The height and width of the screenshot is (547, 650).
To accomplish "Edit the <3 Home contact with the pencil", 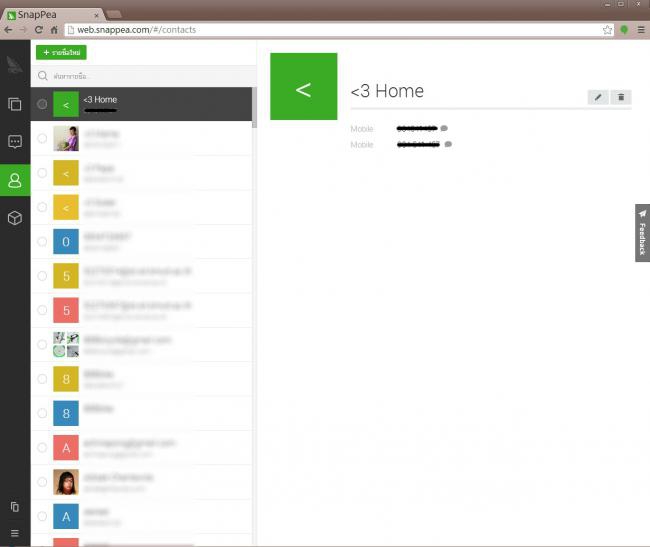I will point(598,97).
